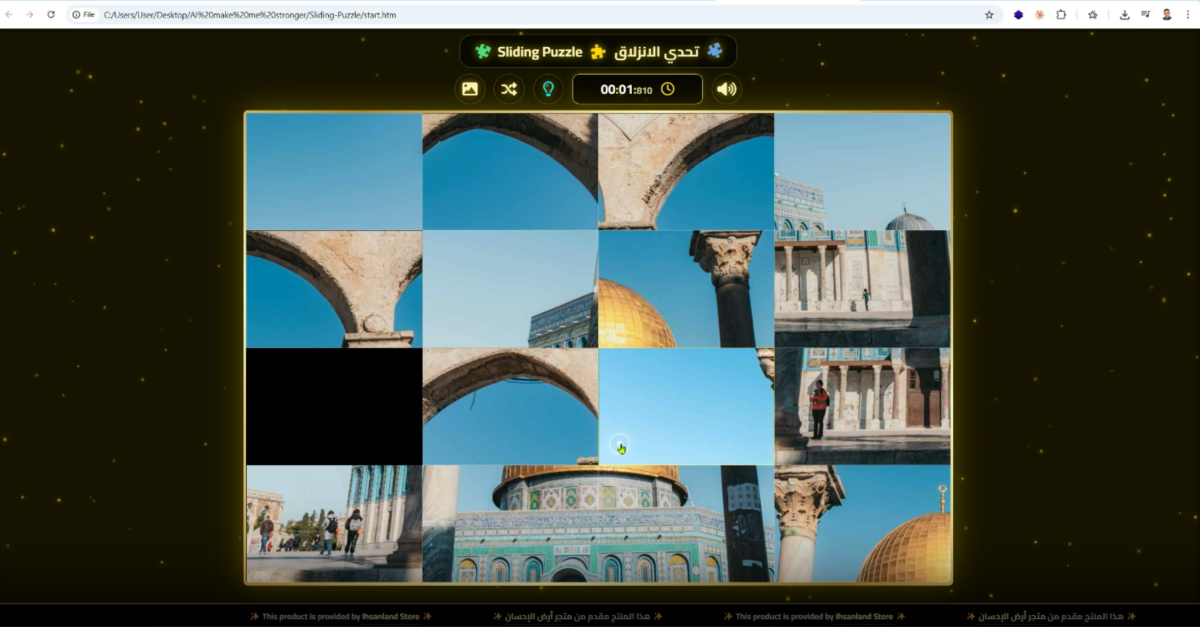Screen dimensions: 1200x627
Task: Open Chrome's three-dot menu
Action: tap(1187, 15)
